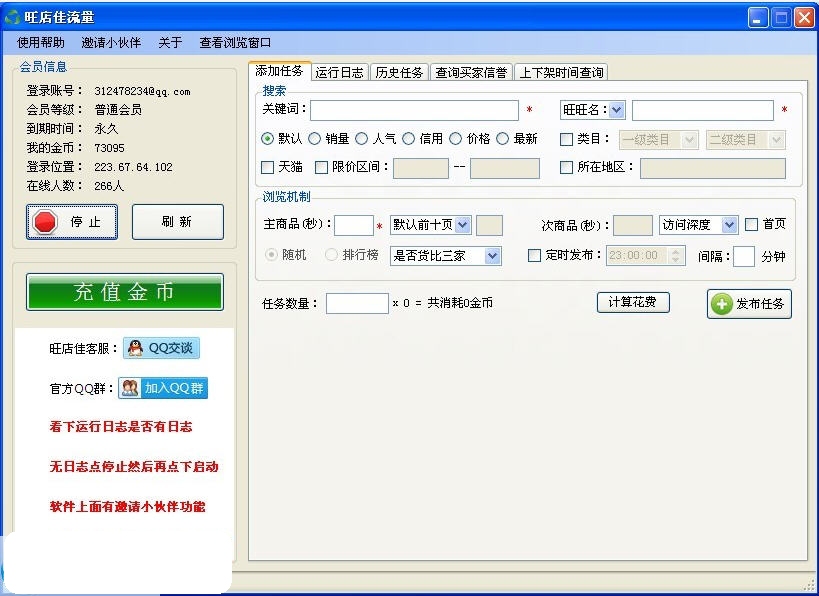Click the 停止 button label
Image resolution: width=819 pixels, height=596 pixels.
[x=85, y=222]
